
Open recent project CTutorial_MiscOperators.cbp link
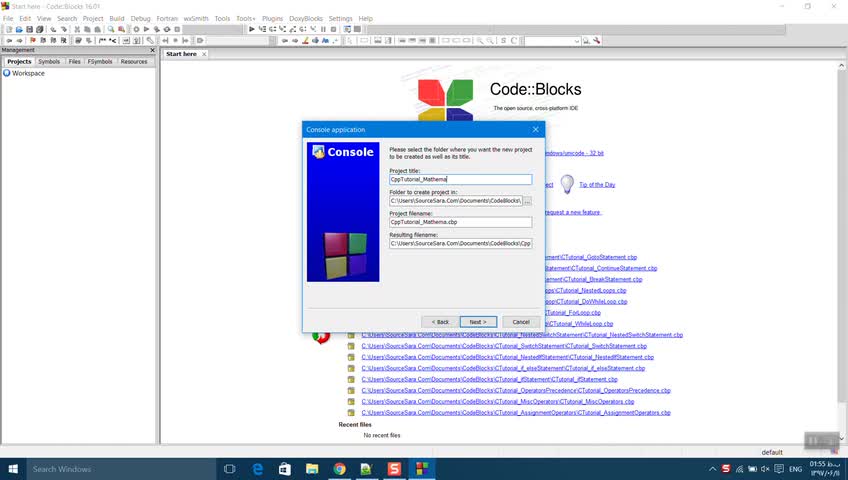[x=498, y=402]
